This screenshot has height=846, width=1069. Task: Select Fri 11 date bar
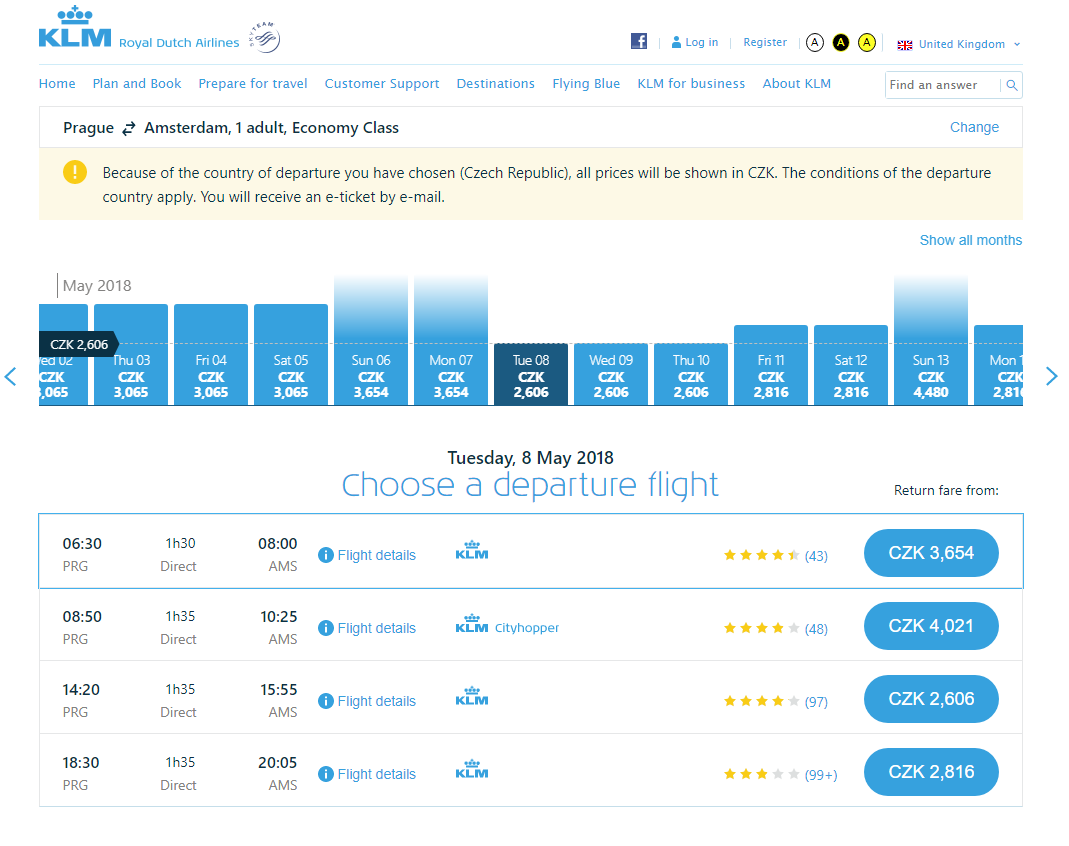[x=771, y=365]
